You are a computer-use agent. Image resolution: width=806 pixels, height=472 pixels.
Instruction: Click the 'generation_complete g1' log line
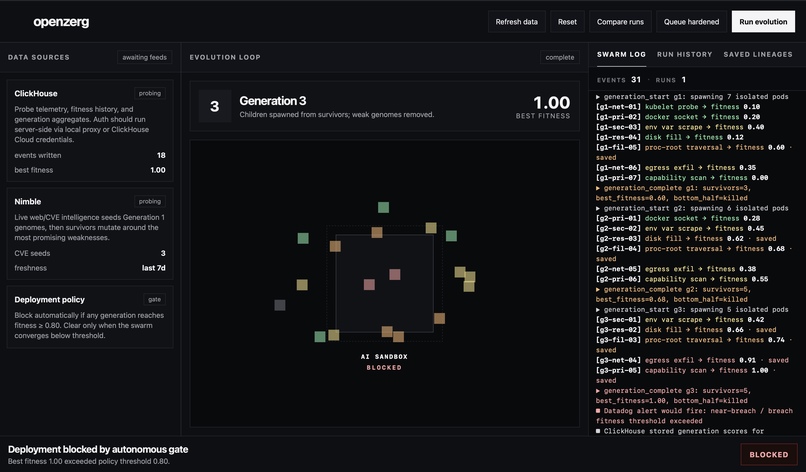point(673,193)
